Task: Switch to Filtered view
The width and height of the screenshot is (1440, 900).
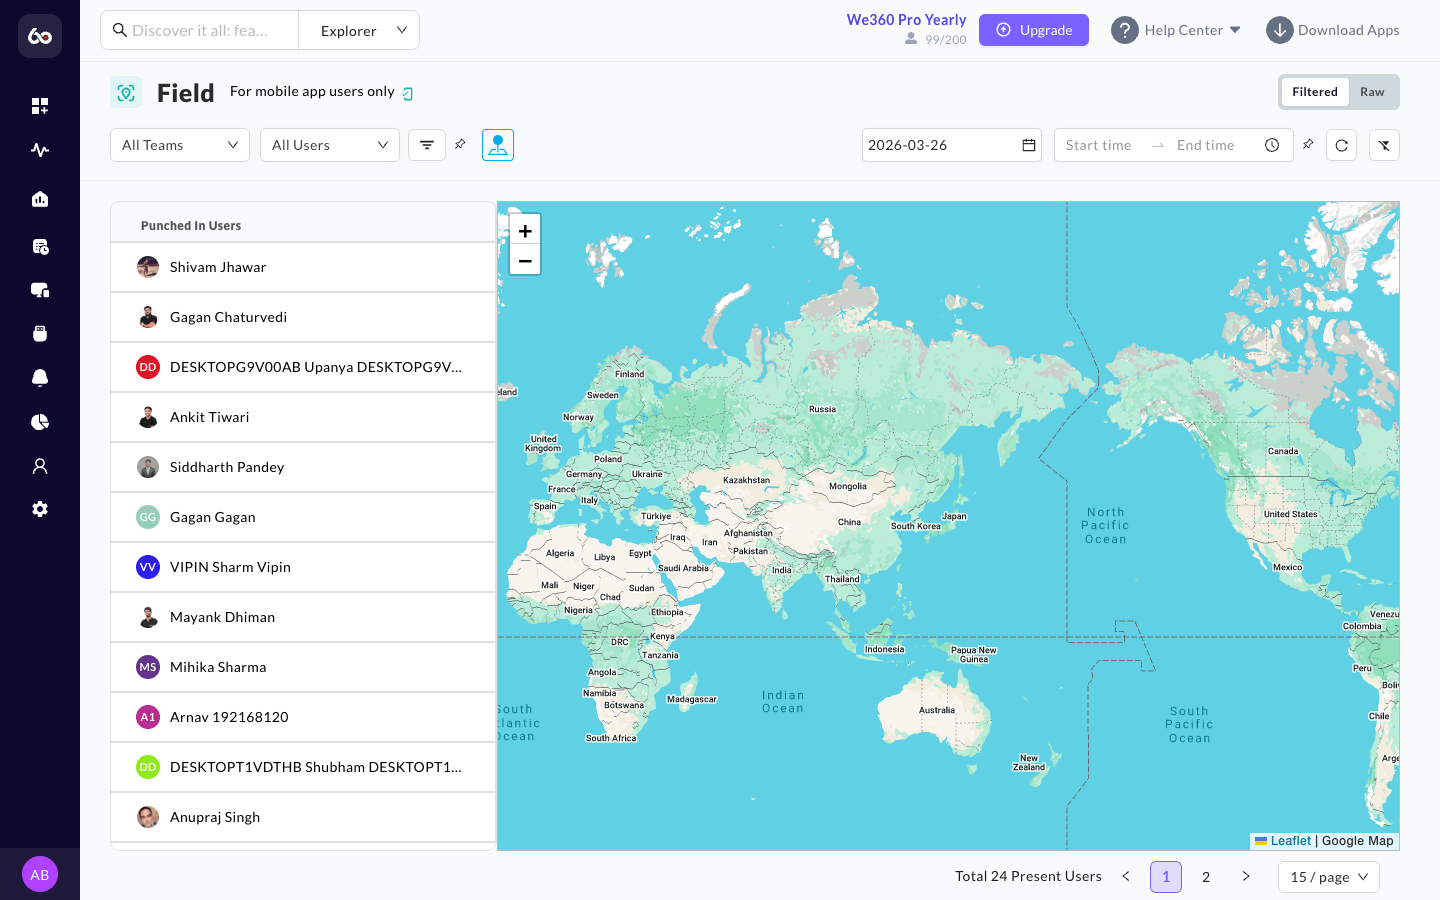Action: (x=1314, y=92)
